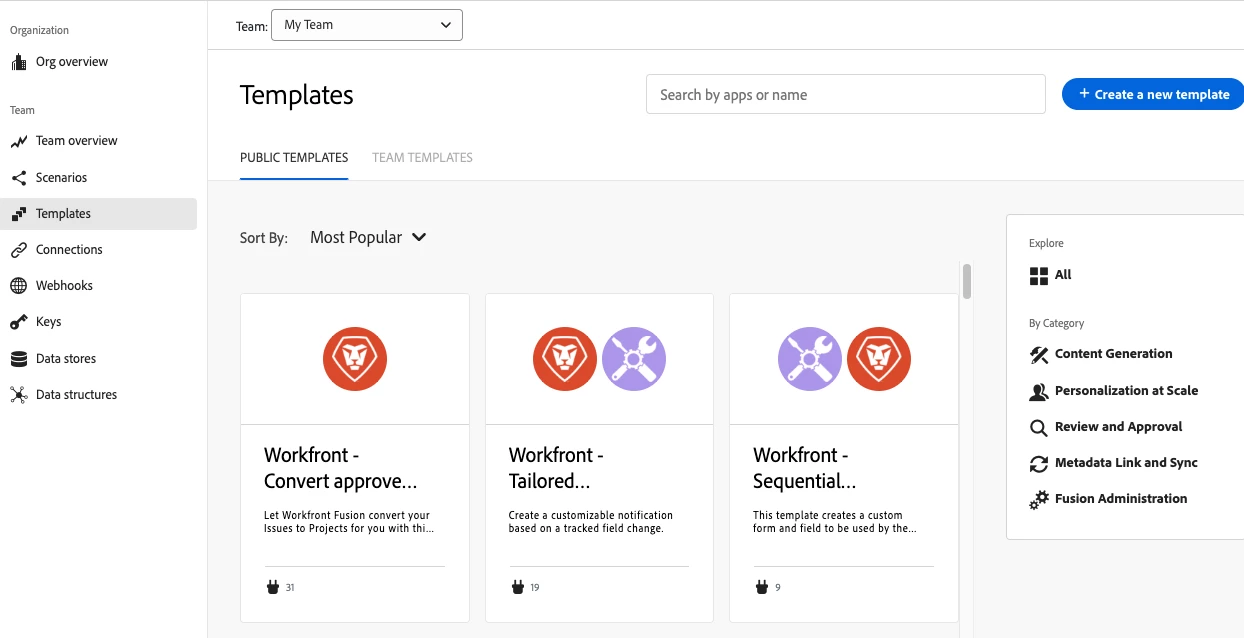Filter by Metadata Link and Sync
Image resolution: width=1244 pixels, height=638 pixels.
pyautogui.click(x=1126, y=463)
